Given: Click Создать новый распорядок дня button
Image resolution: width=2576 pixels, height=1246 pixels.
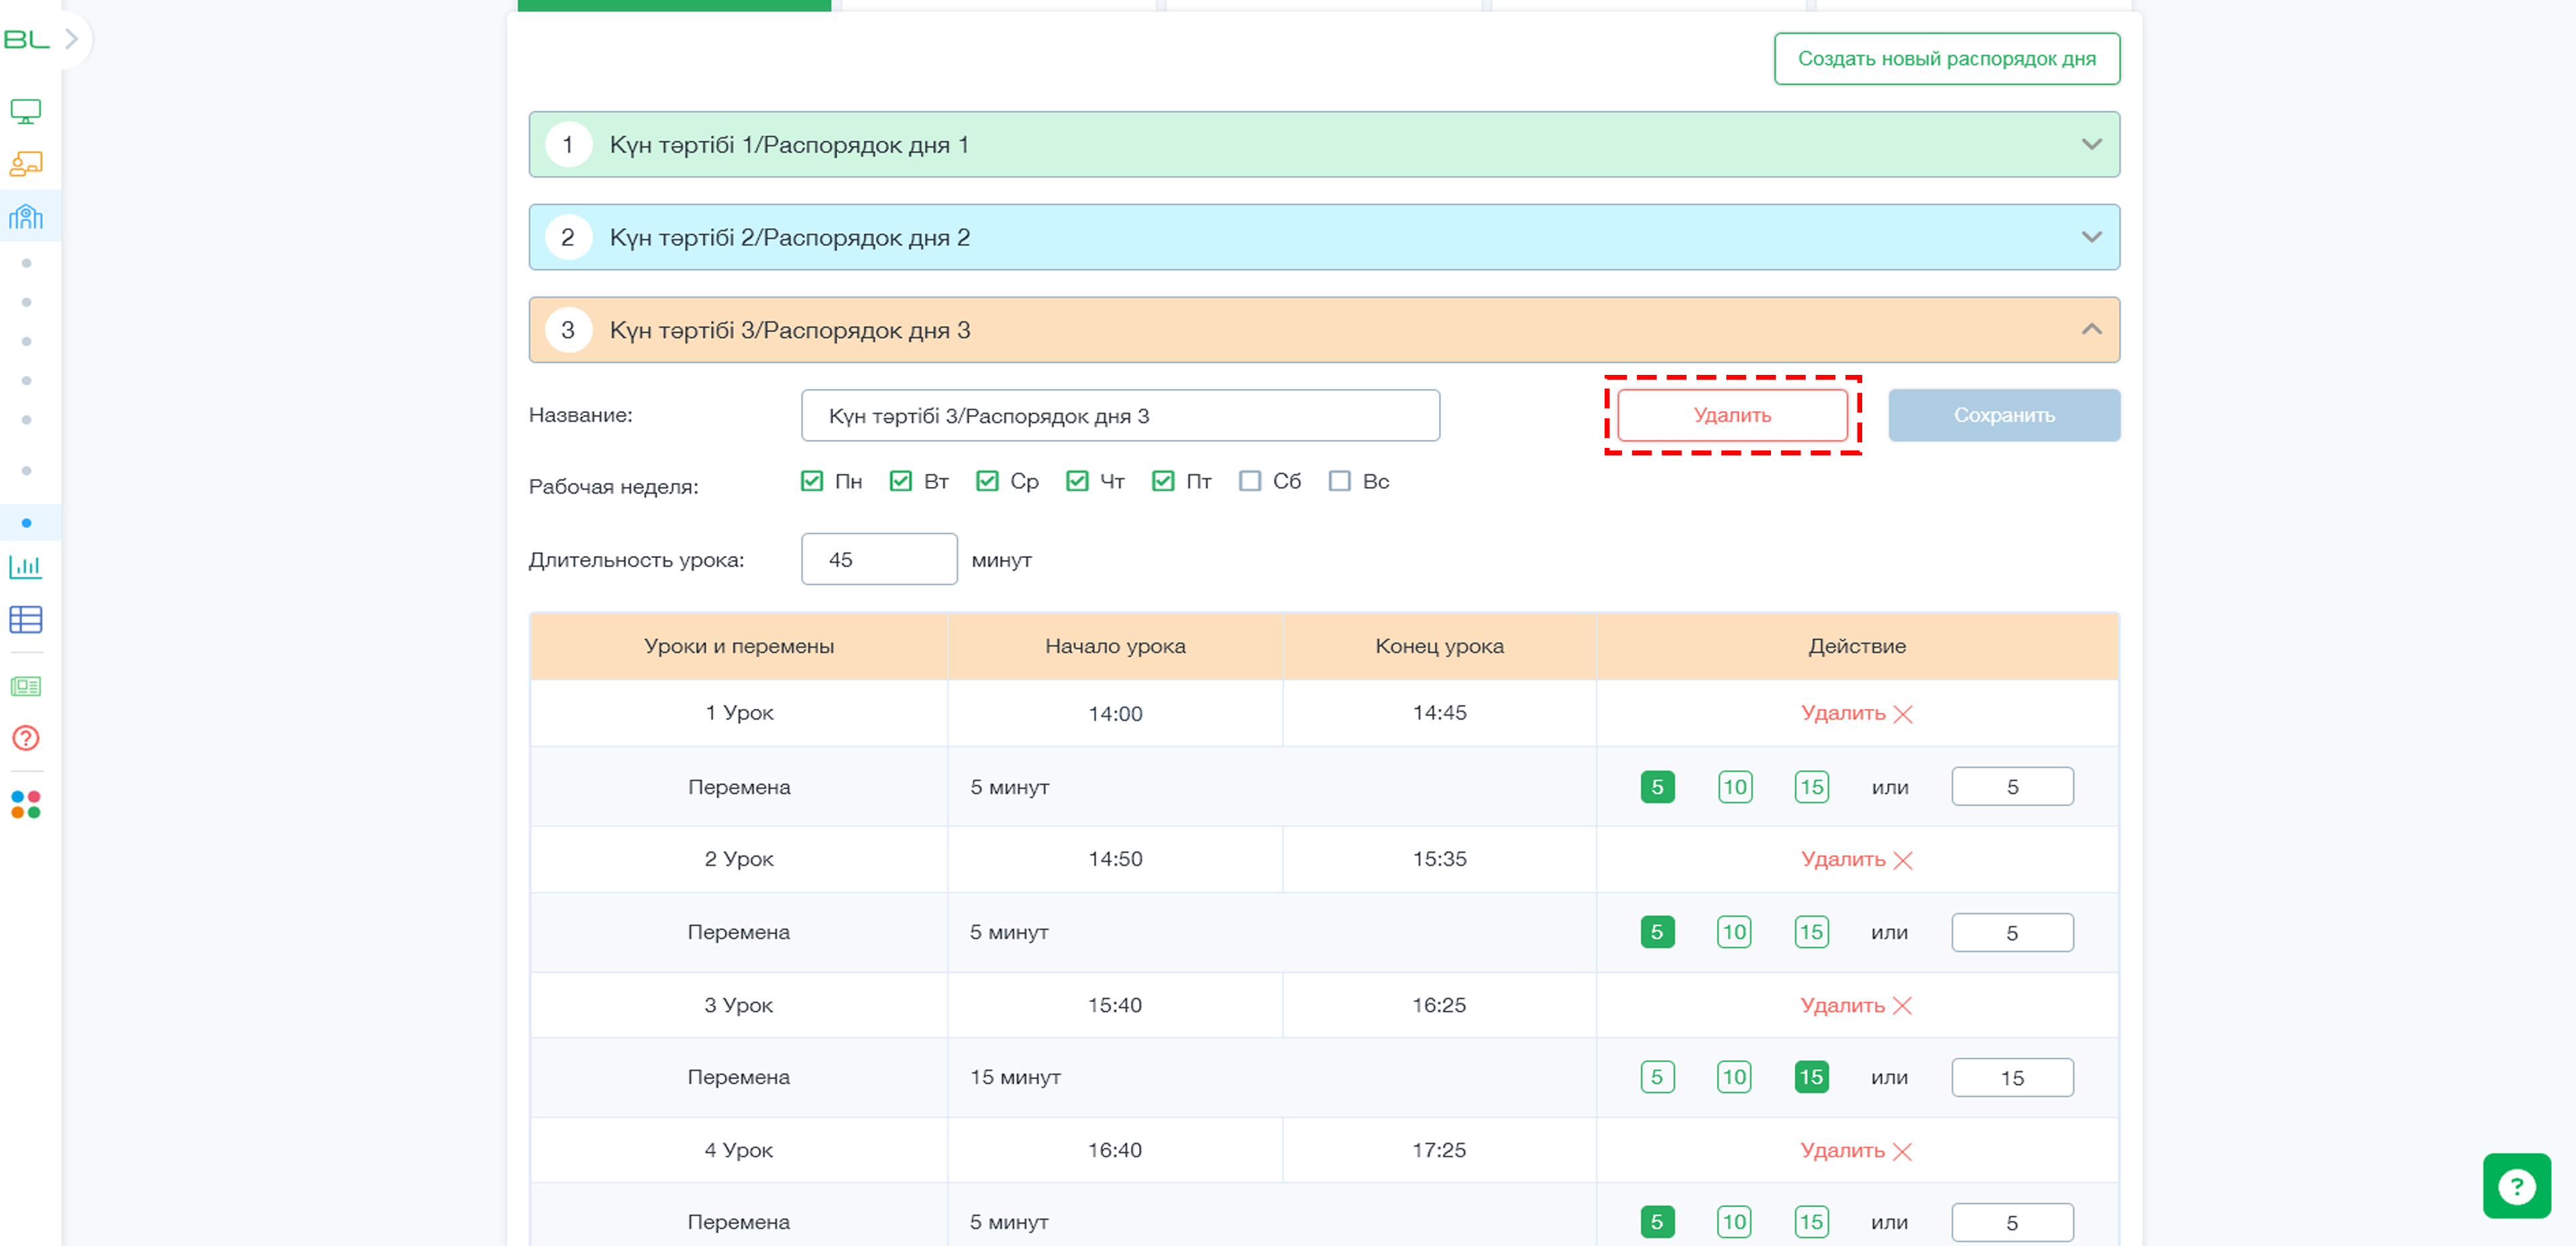Looking at the screenshot, I should (x=1946, y=59).
